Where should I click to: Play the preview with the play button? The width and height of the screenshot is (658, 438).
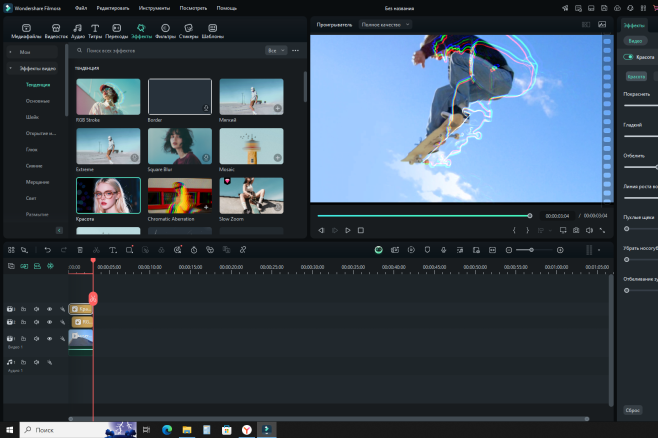tap(347, 230)
